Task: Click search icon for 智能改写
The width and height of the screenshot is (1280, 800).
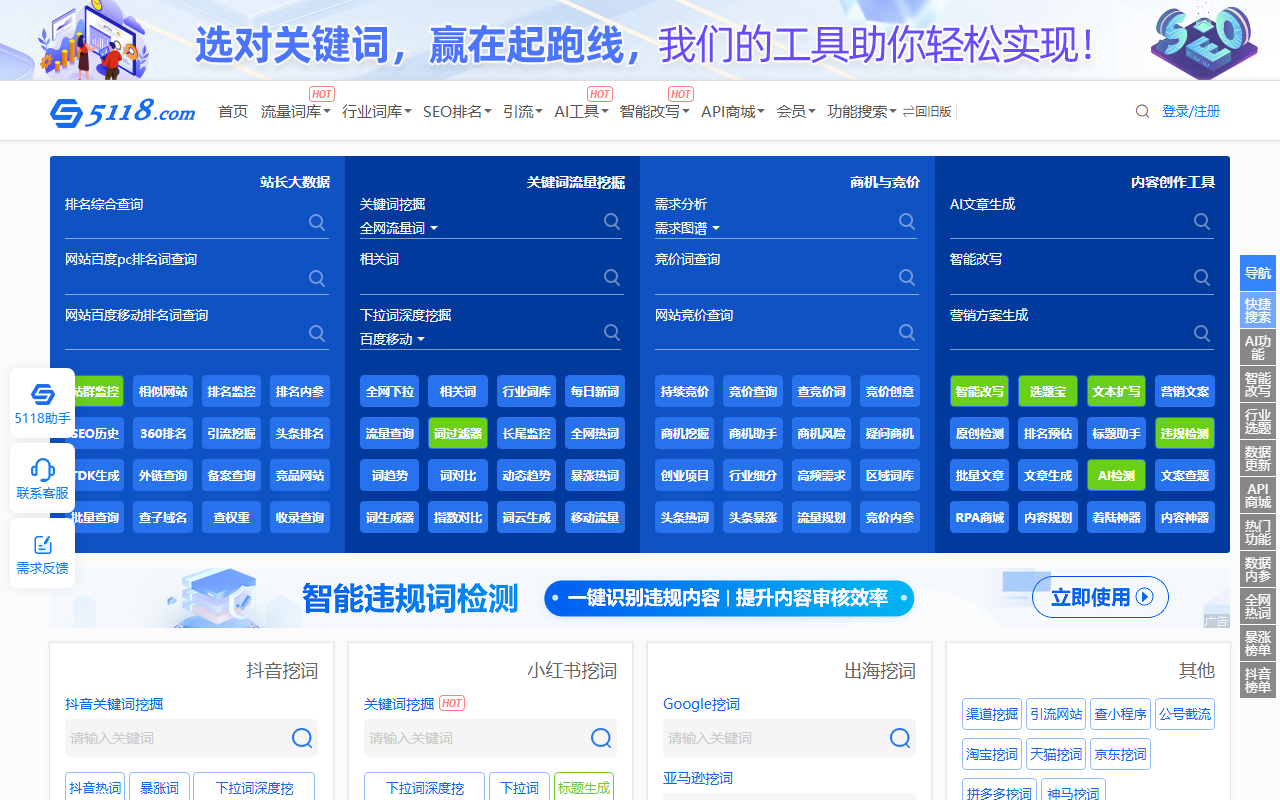Action: (1202, 277)
